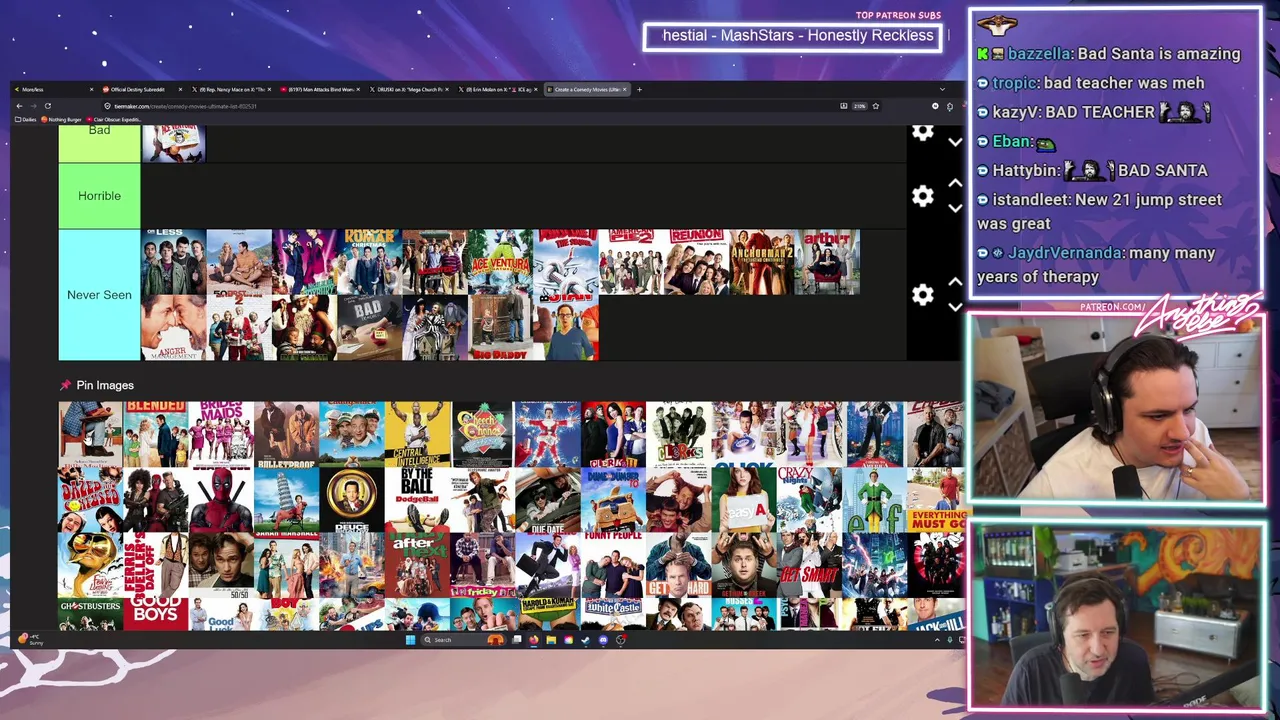1280x720 pixels.
Task: Open settings gear for the Horrible tier
Action: coord(922,196)
